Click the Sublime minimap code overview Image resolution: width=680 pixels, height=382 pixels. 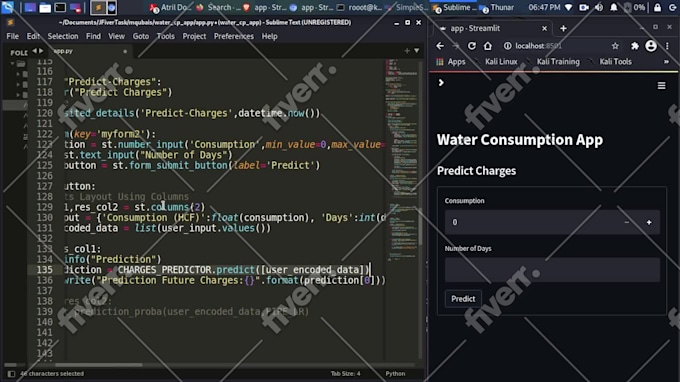click(x=402, y=160)
